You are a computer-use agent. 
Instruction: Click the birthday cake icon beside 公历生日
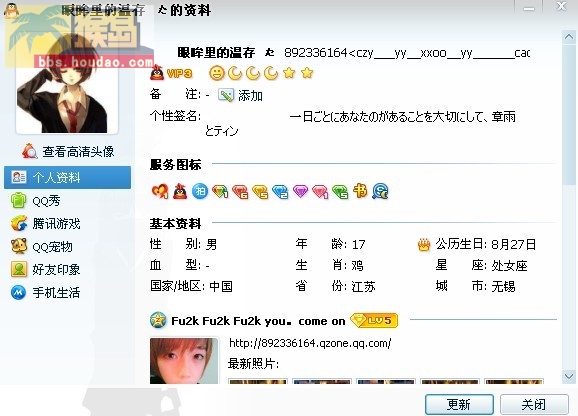(x=424, y=245)
